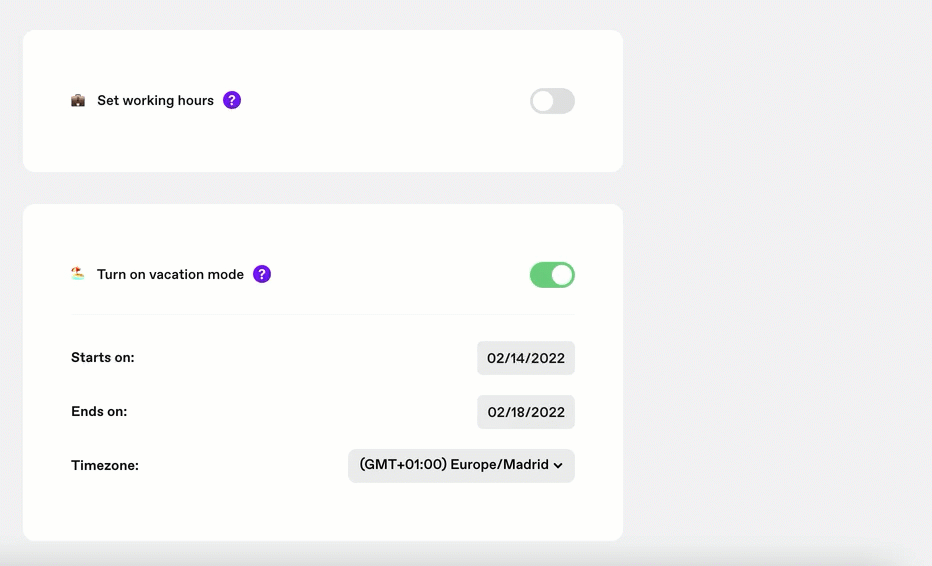Click the year 2022 in the start date
Viewport: 932px width, 566px height.
(x=549, y=358)
